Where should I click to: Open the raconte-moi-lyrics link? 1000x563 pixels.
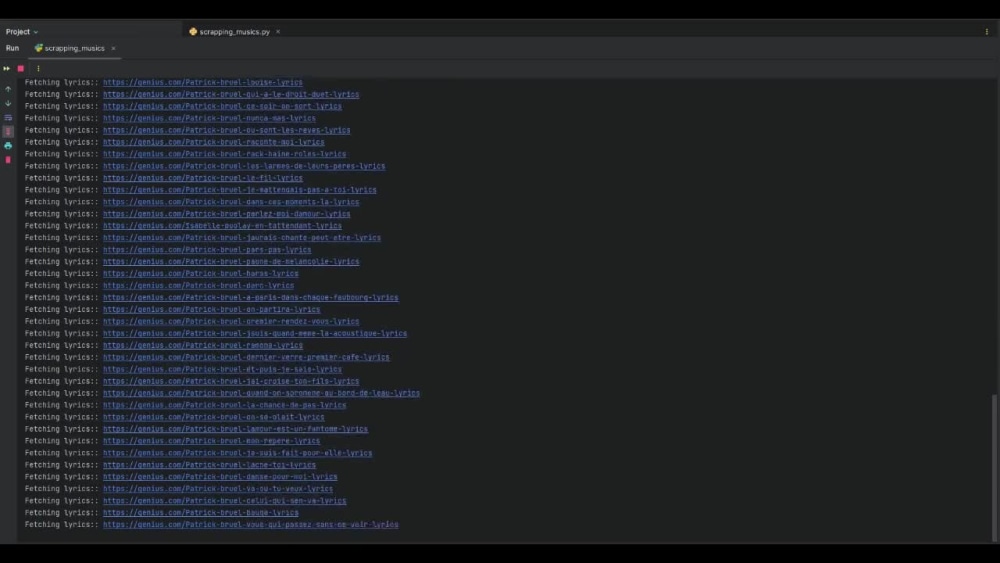pos(214,142)
